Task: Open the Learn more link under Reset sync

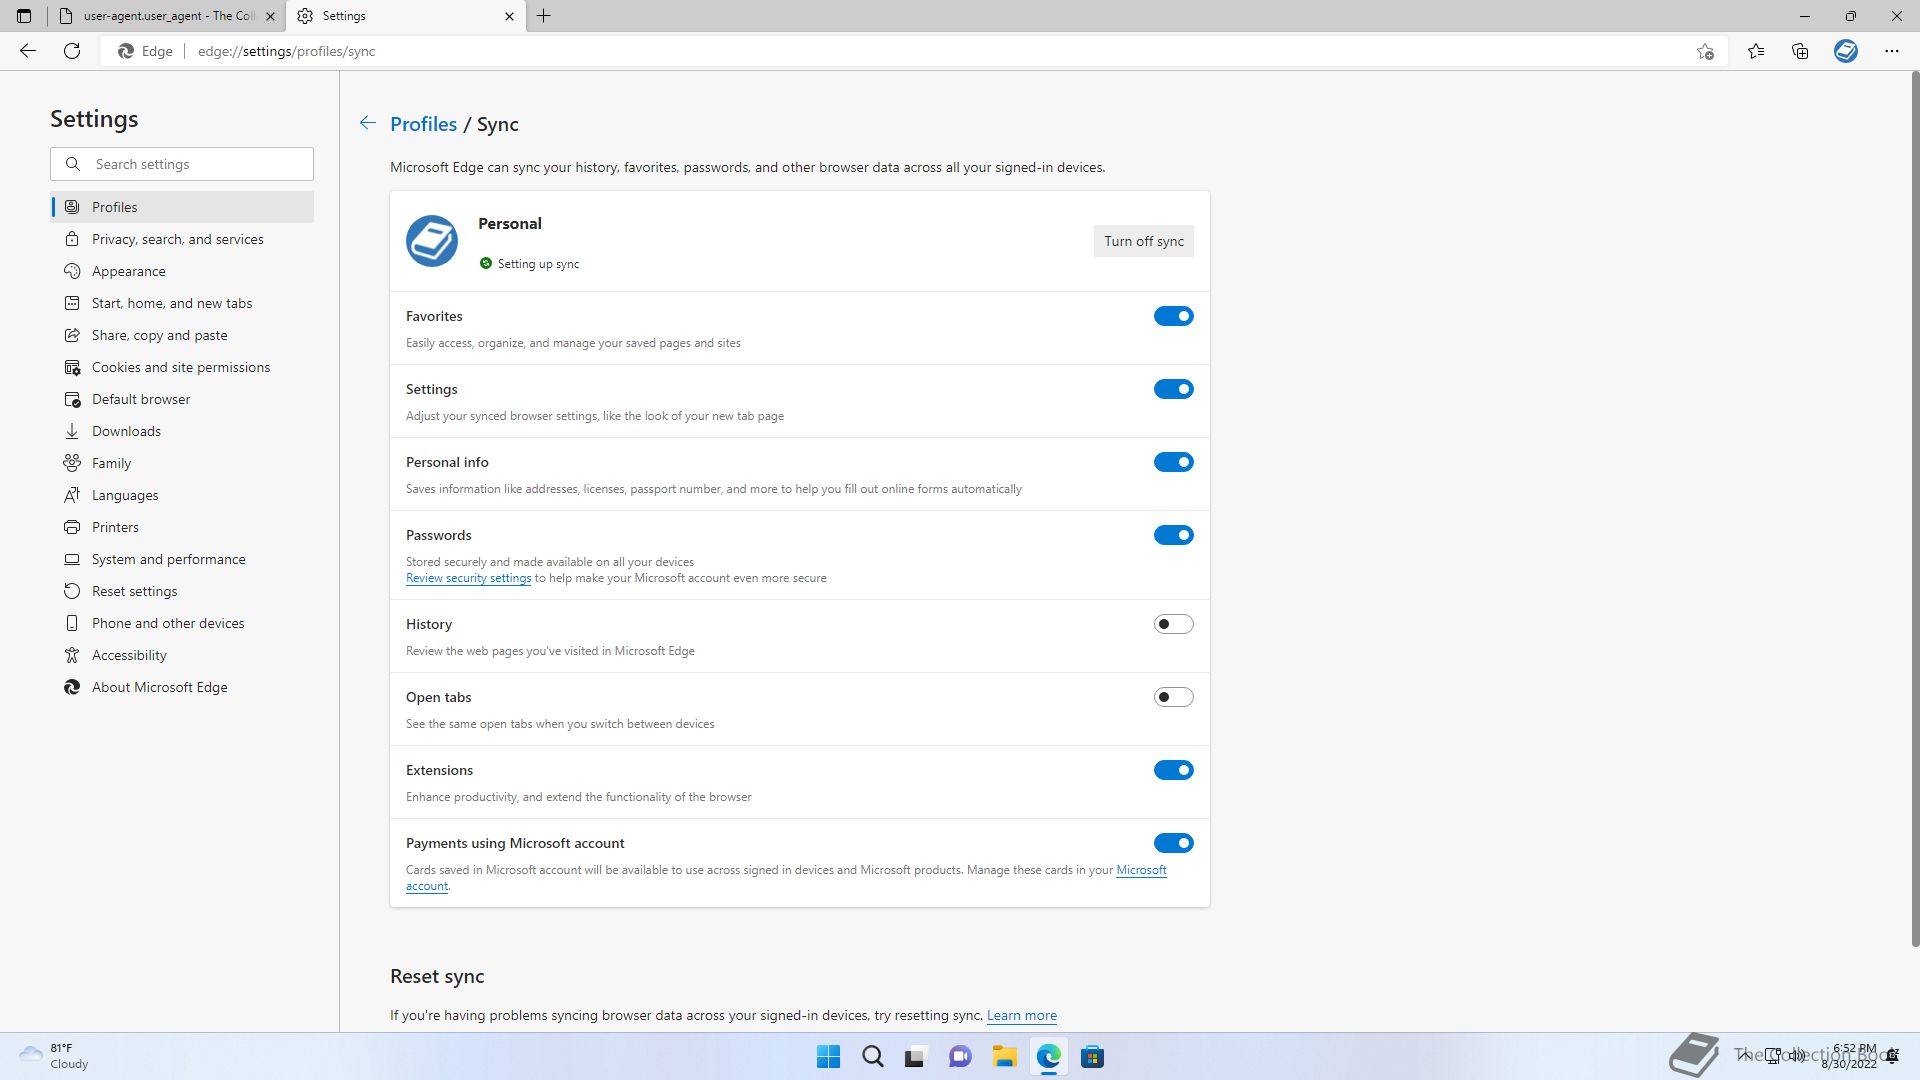Action: (1021, 1015)
